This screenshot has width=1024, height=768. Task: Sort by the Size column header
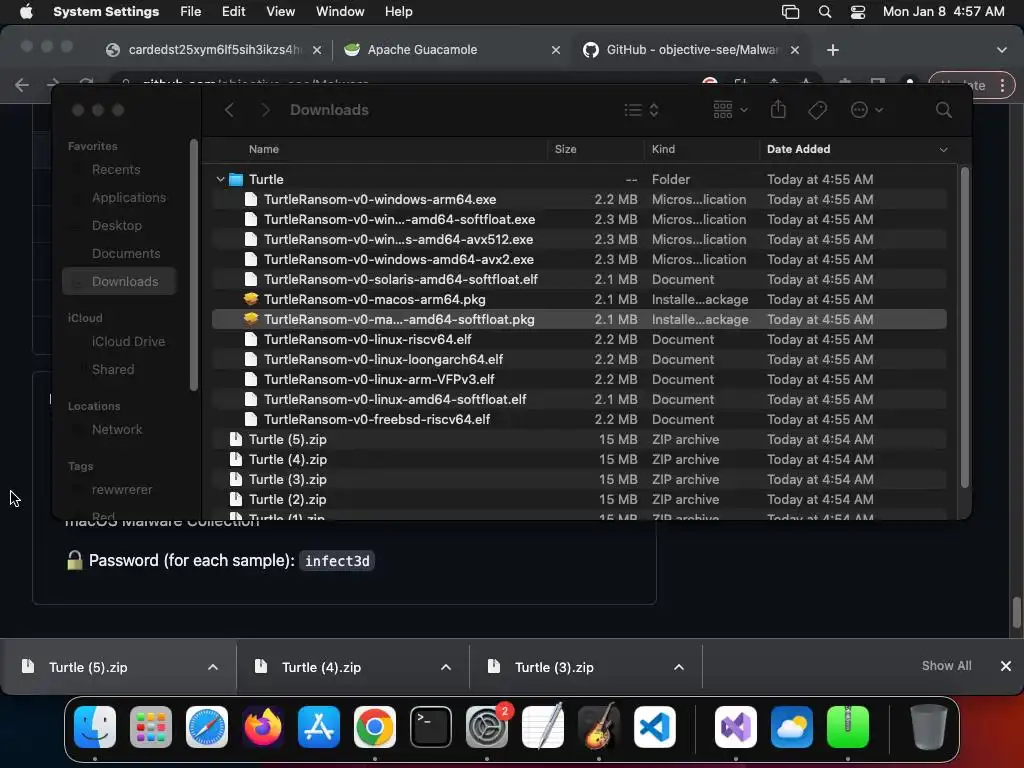click(566, 149)
